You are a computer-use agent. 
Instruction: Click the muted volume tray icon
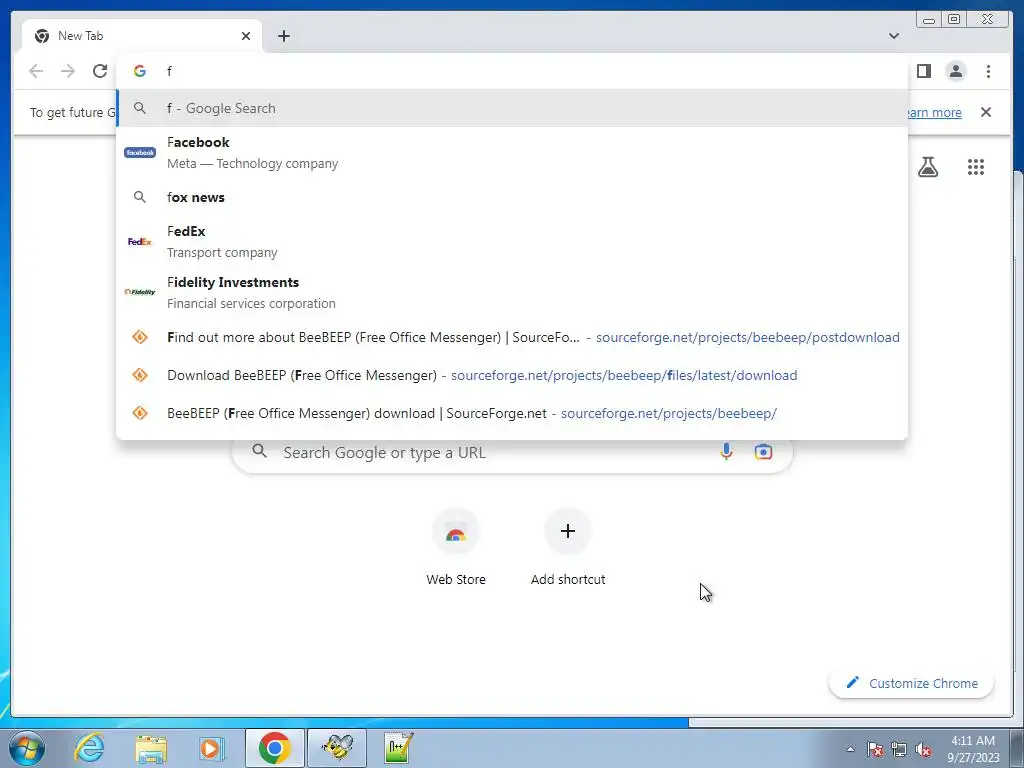coord(923,750)
